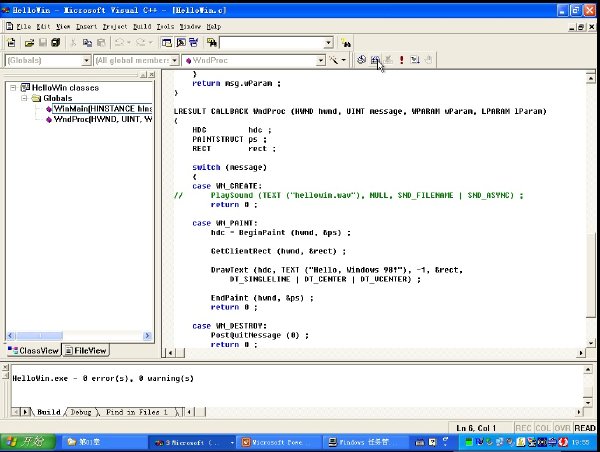Click the Ln 6, Col 1 status indicator
600x452 pixels.
pyautogui.click(x=476, y=428)
